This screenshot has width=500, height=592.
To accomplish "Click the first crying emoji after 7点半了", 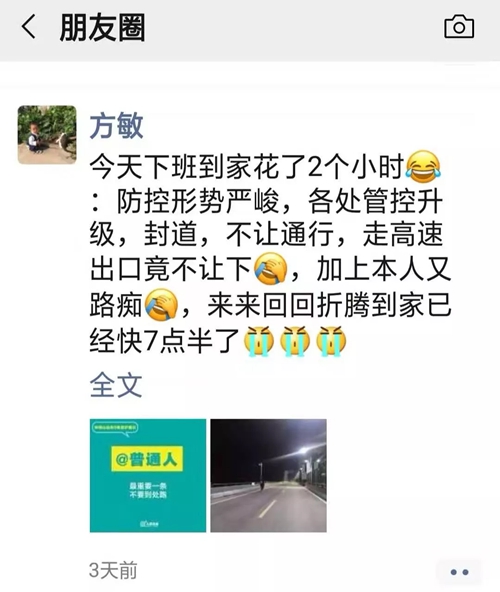I will [259, 341].
